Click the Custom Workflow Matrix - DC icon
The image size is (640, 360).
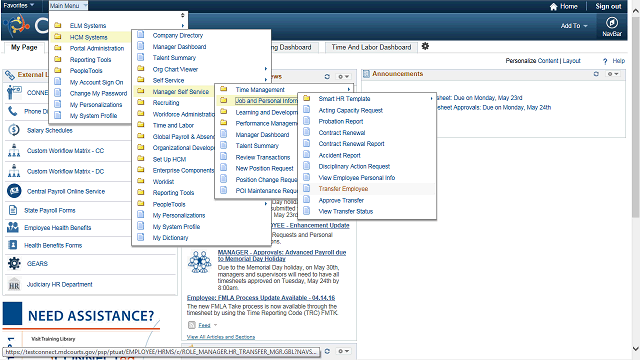pyautogui.click(x=14, y=171)
